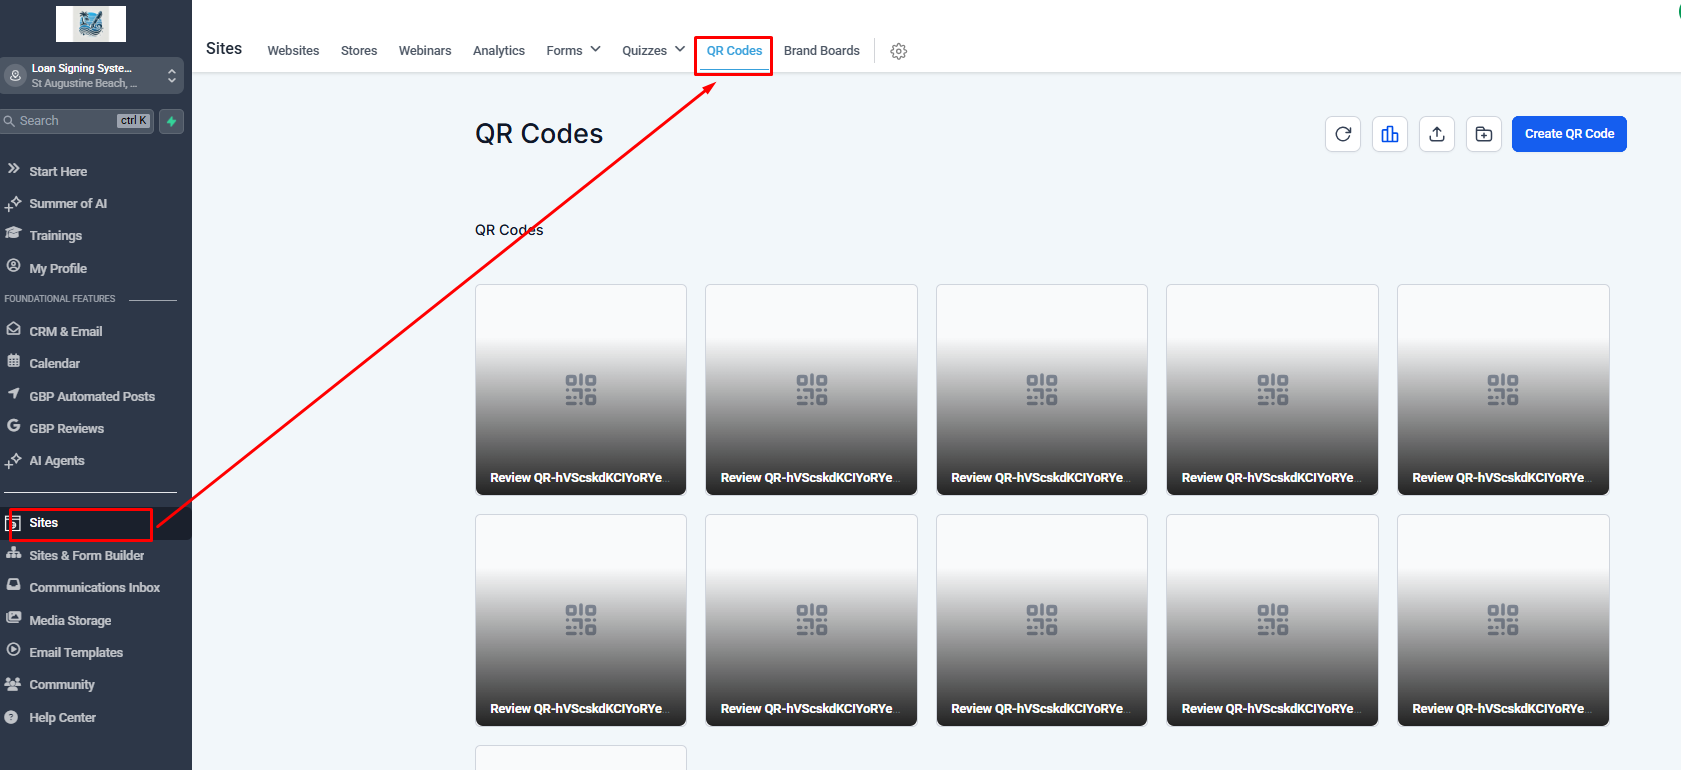Image resolution: width=1681 pixels, height=770 pixels.
Task: Open GBP Automated Posts link
Action: (92, 397)
